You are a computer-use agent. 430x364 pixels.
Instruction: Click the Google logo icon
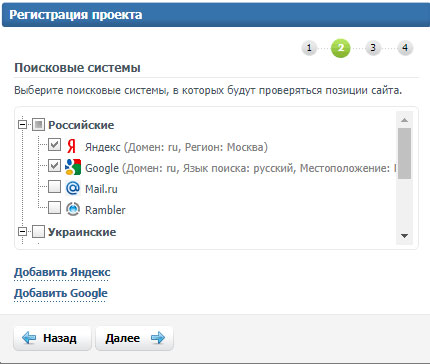pyautogui.click(x=73, y=167)
